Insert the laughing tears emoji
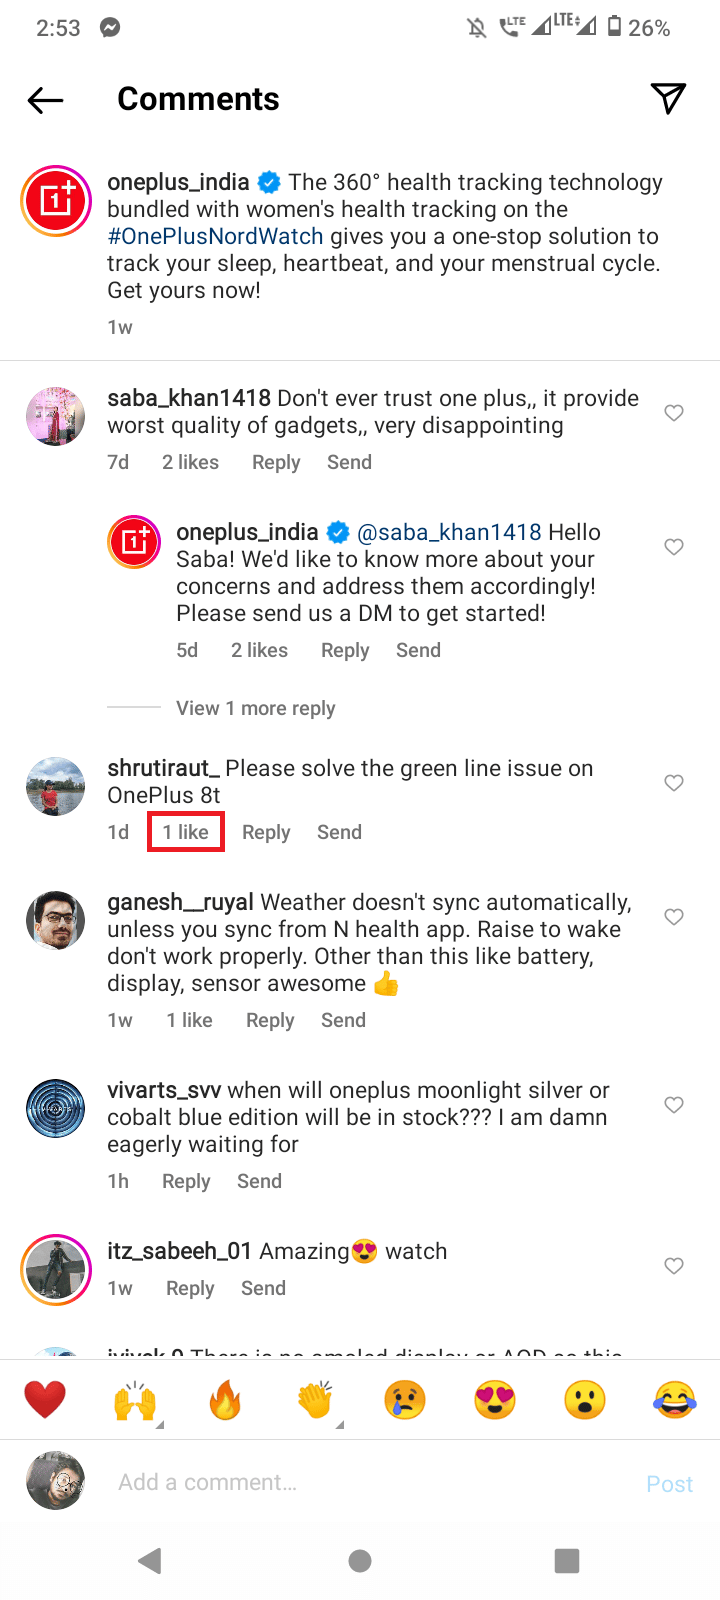Screen dimensions: 720x1600 [x=675, y=1400]
